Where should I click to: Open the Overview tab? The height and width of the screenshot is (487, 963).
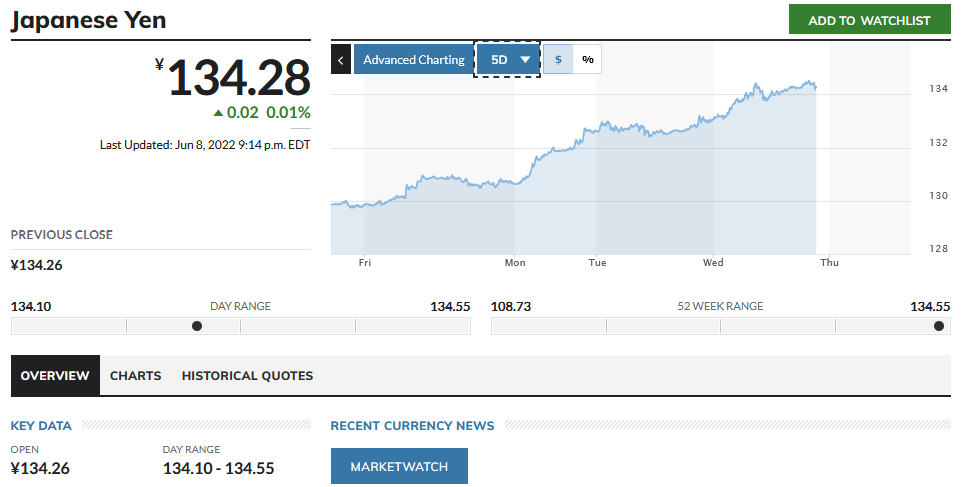click(x=55, y=375)
